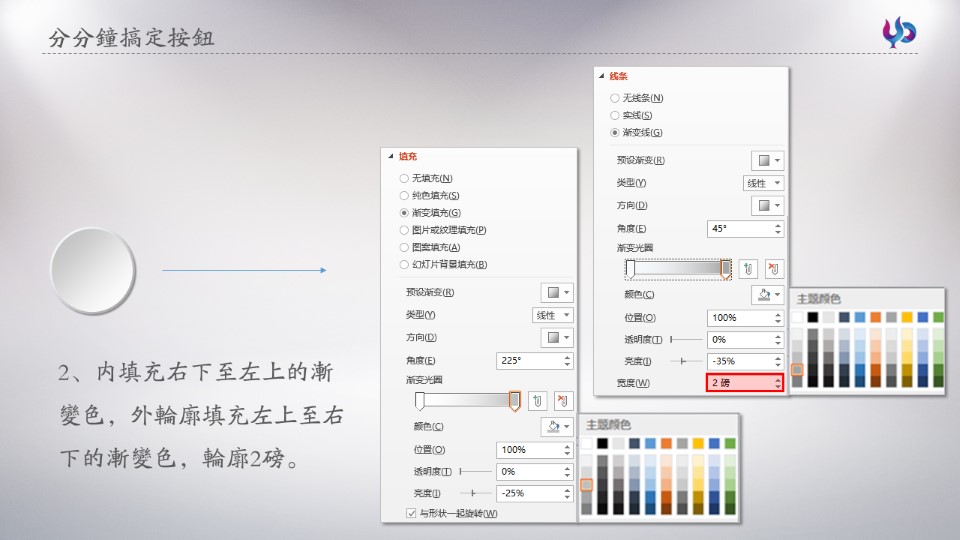
Task: Click the 角度 225° field
Action: [x=528, y=361]
